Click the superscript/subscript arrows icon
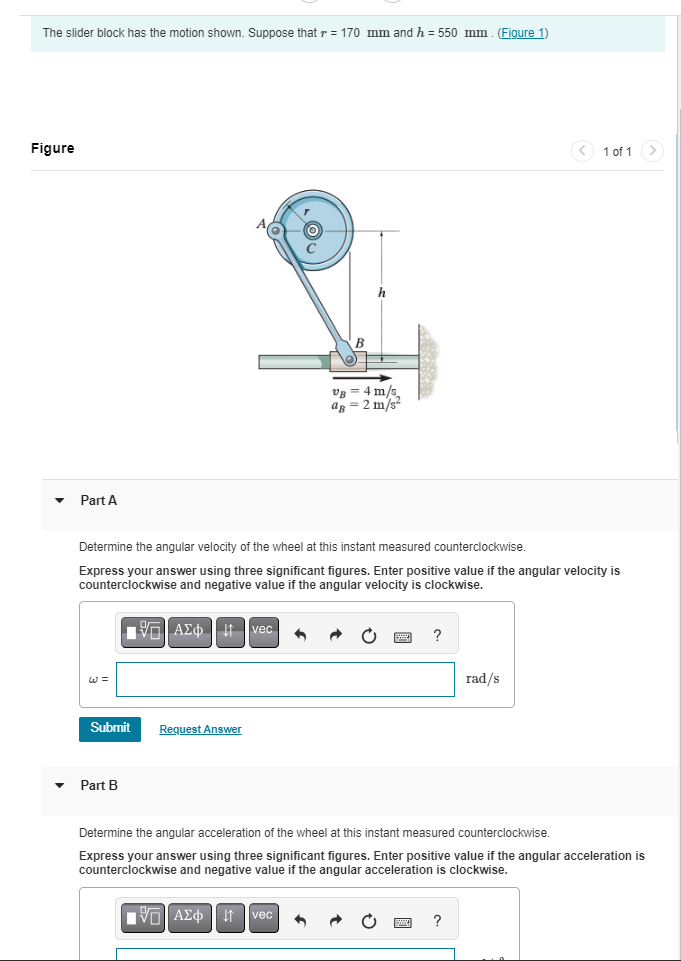The image size is (681, 961). click(229, 632)
